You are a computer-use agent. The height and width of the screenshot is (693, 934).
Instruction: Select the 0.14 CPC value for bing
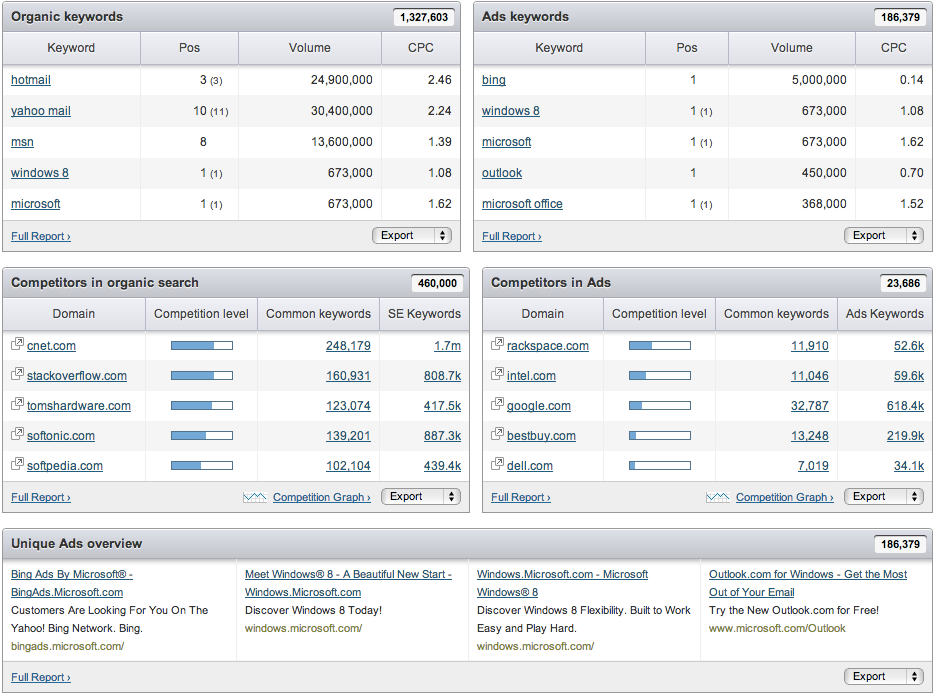tap(911, 80)
